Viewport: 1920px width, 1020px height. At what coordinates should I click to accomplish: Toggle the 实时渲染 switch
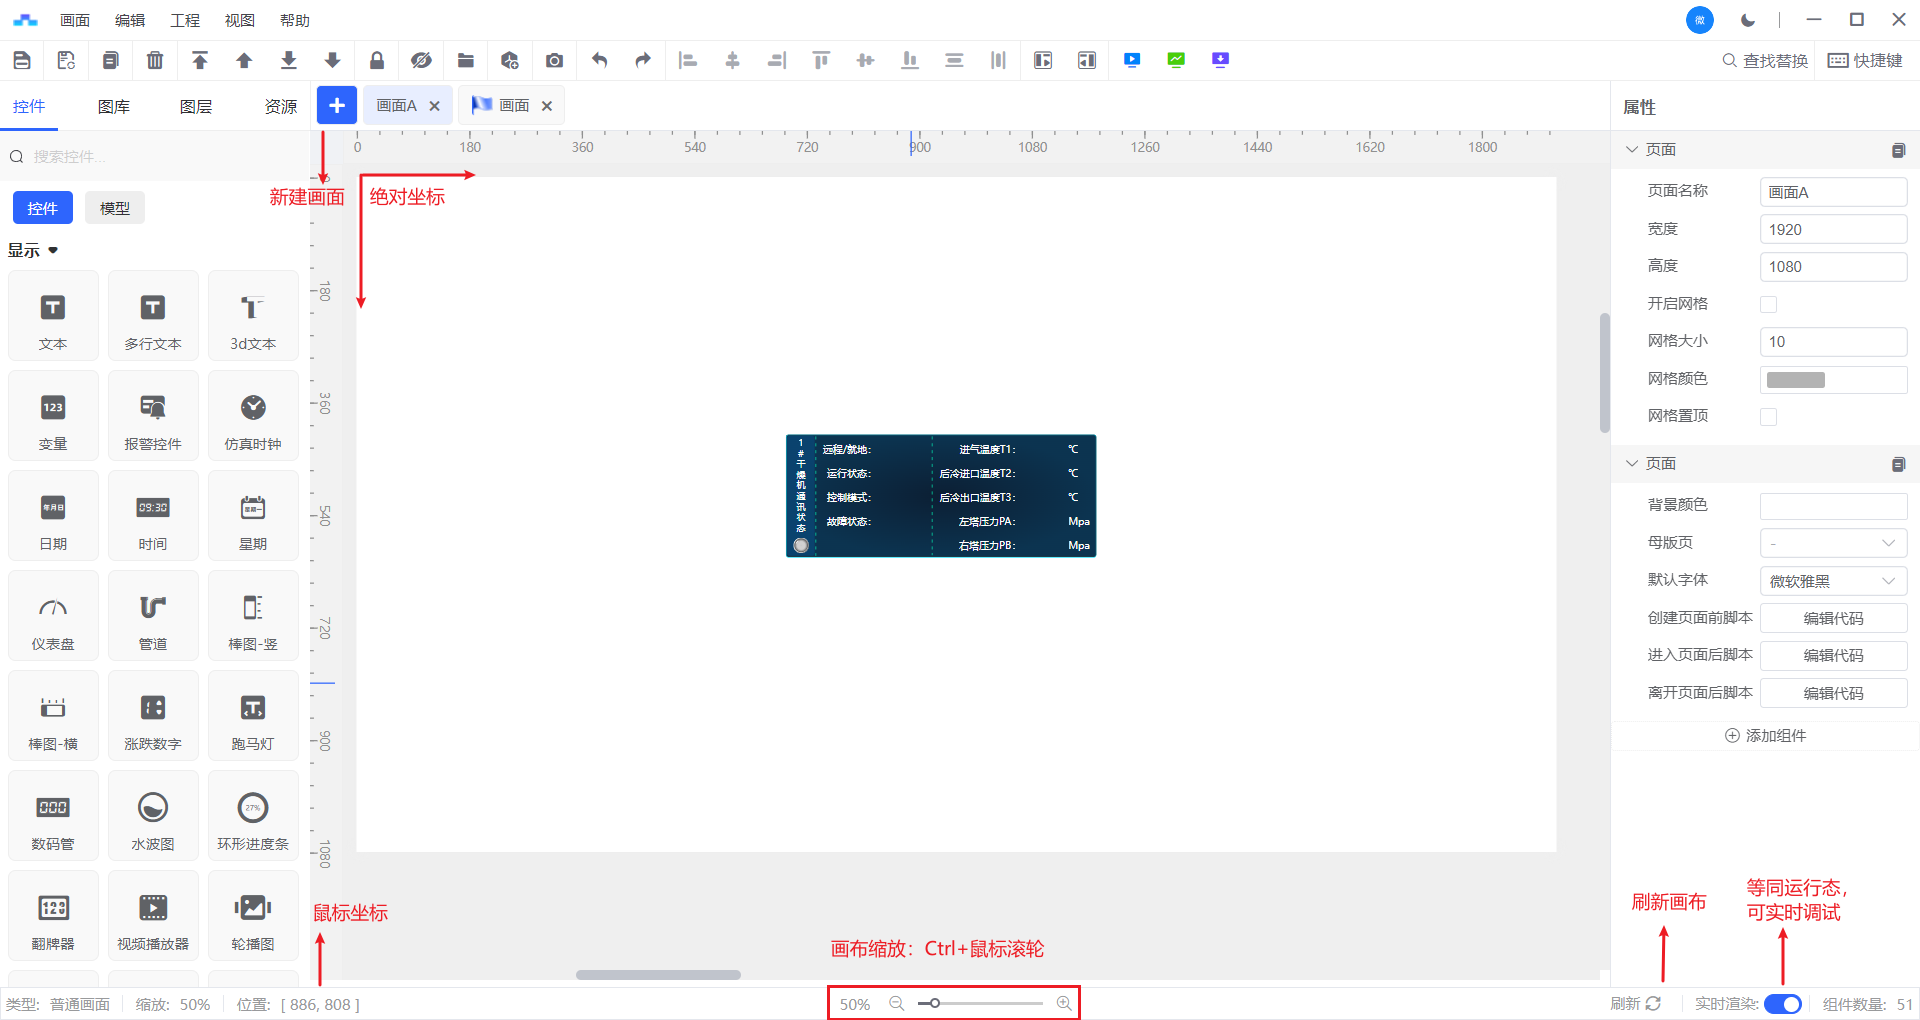(1782, 1004)
